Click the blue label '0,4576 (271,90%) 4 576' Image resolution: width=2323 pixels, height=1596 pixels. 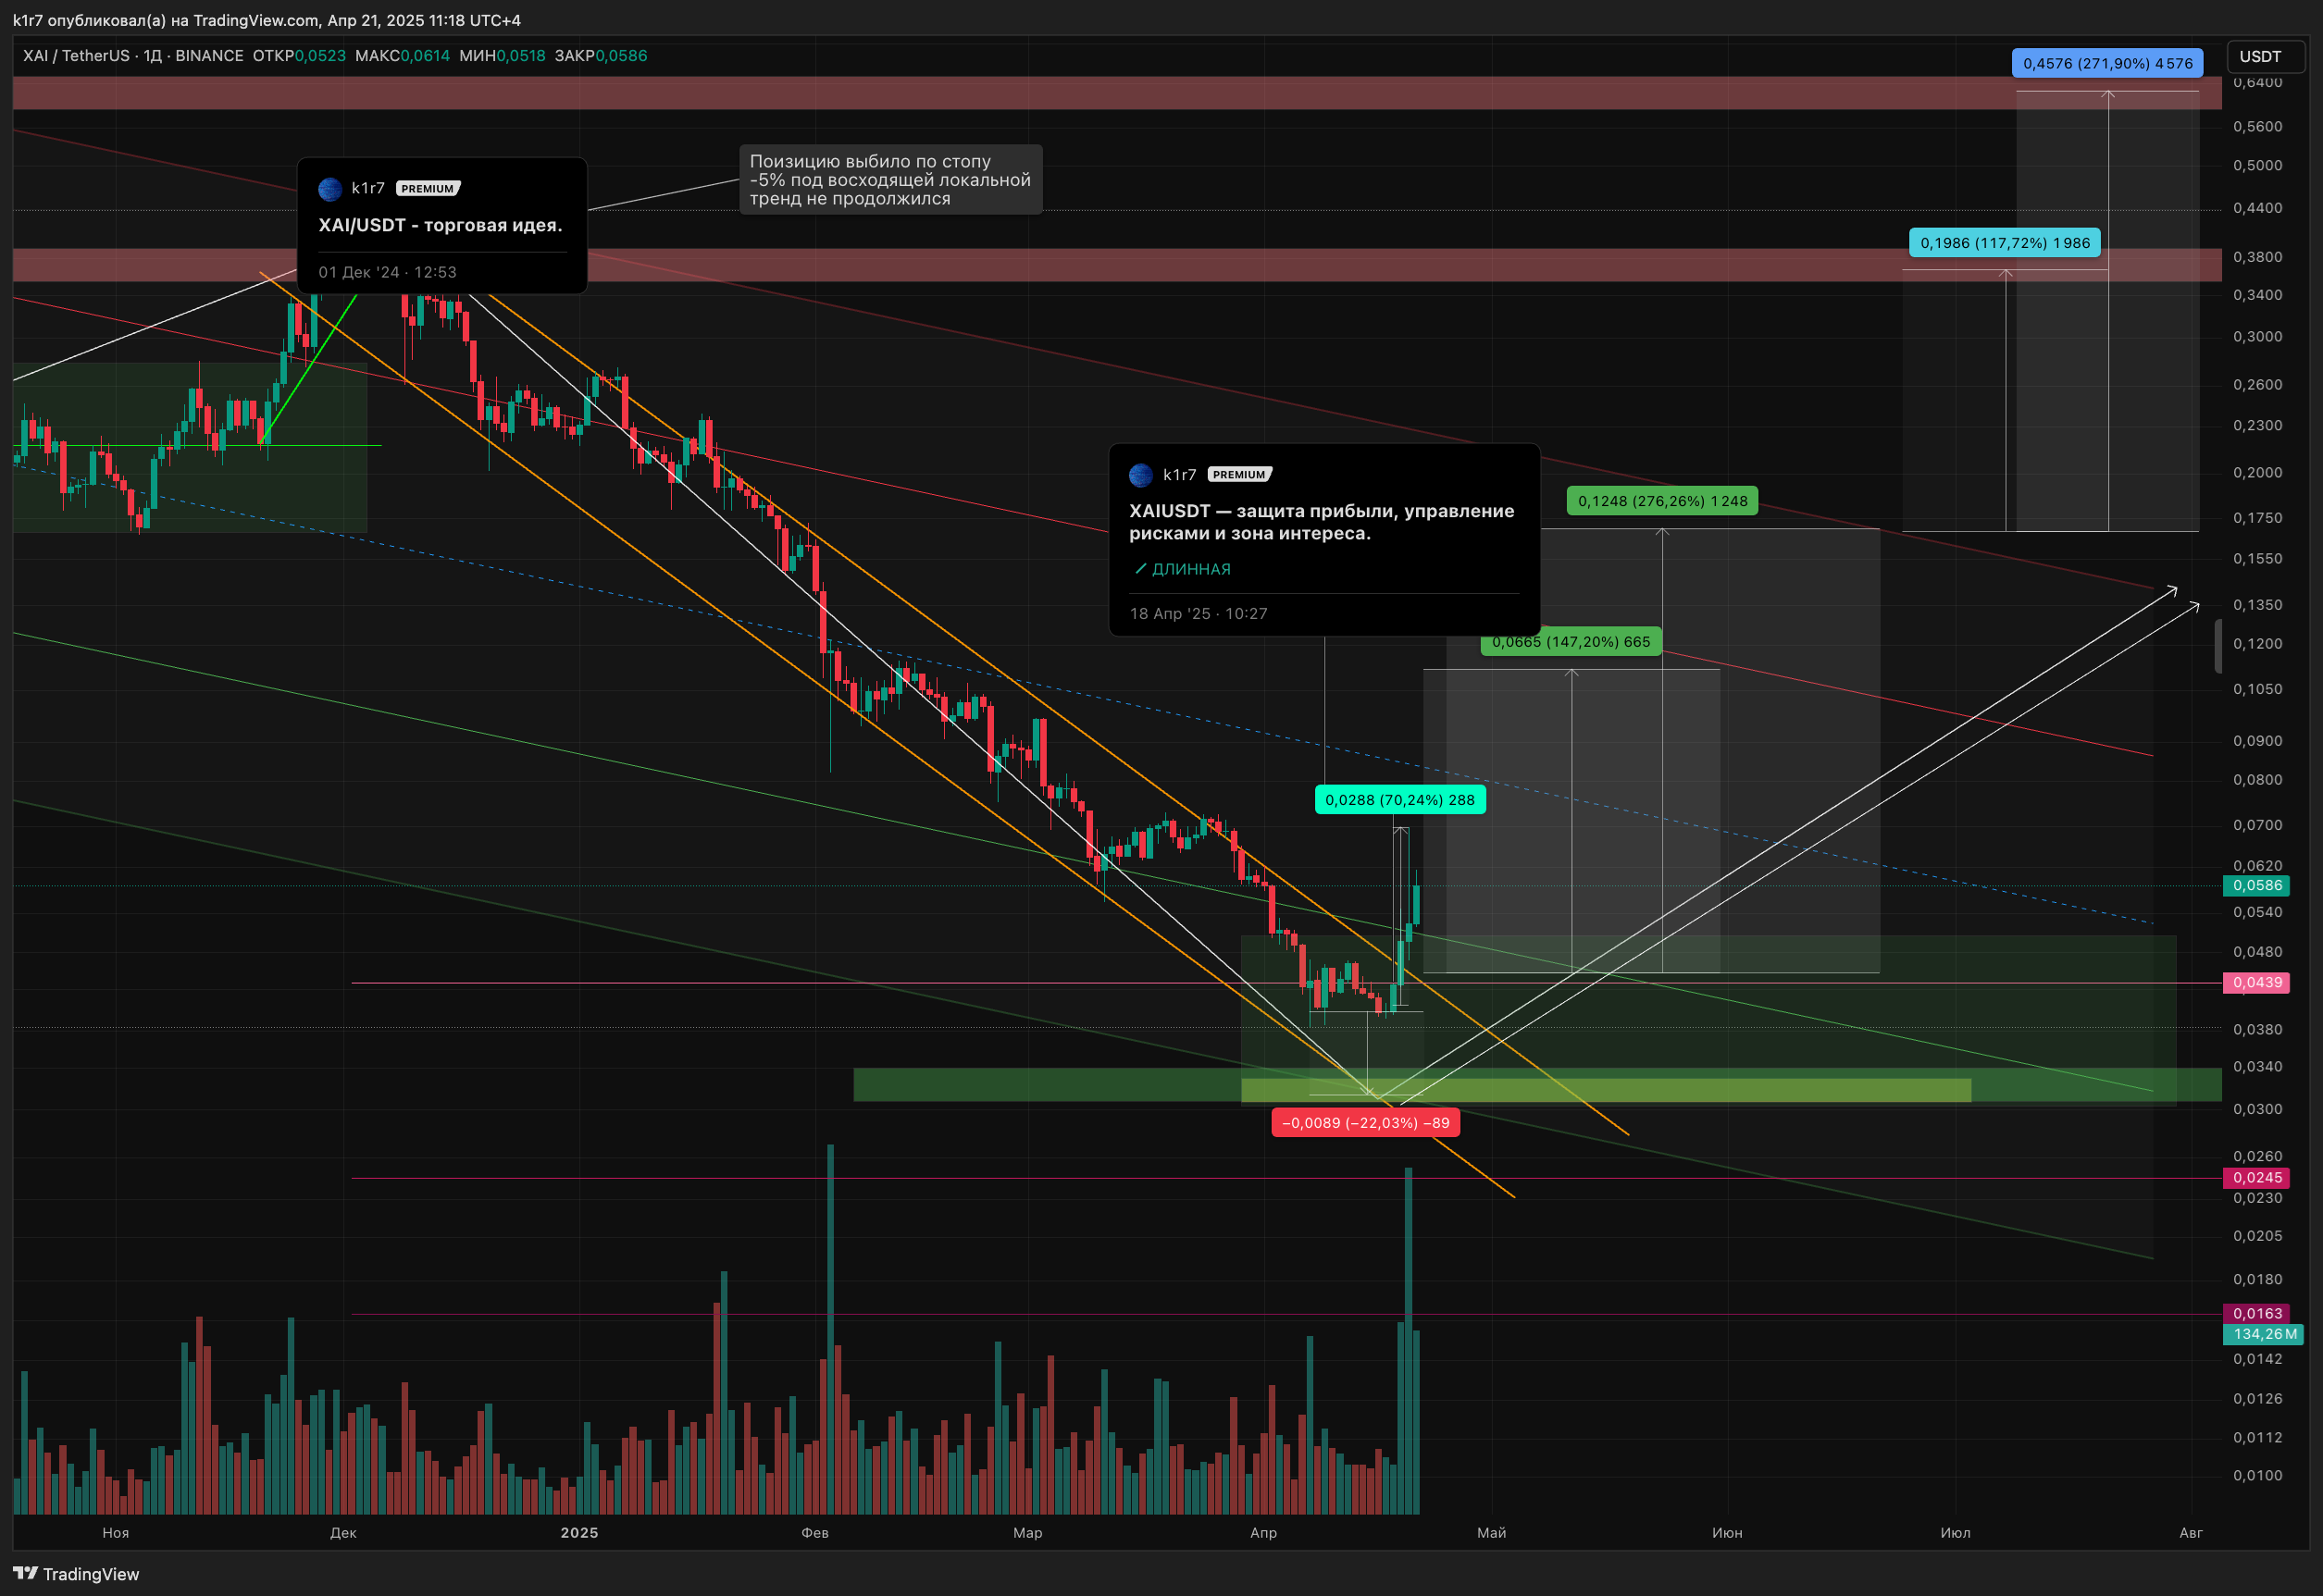pyautogui.click(x=2107, y=63)
